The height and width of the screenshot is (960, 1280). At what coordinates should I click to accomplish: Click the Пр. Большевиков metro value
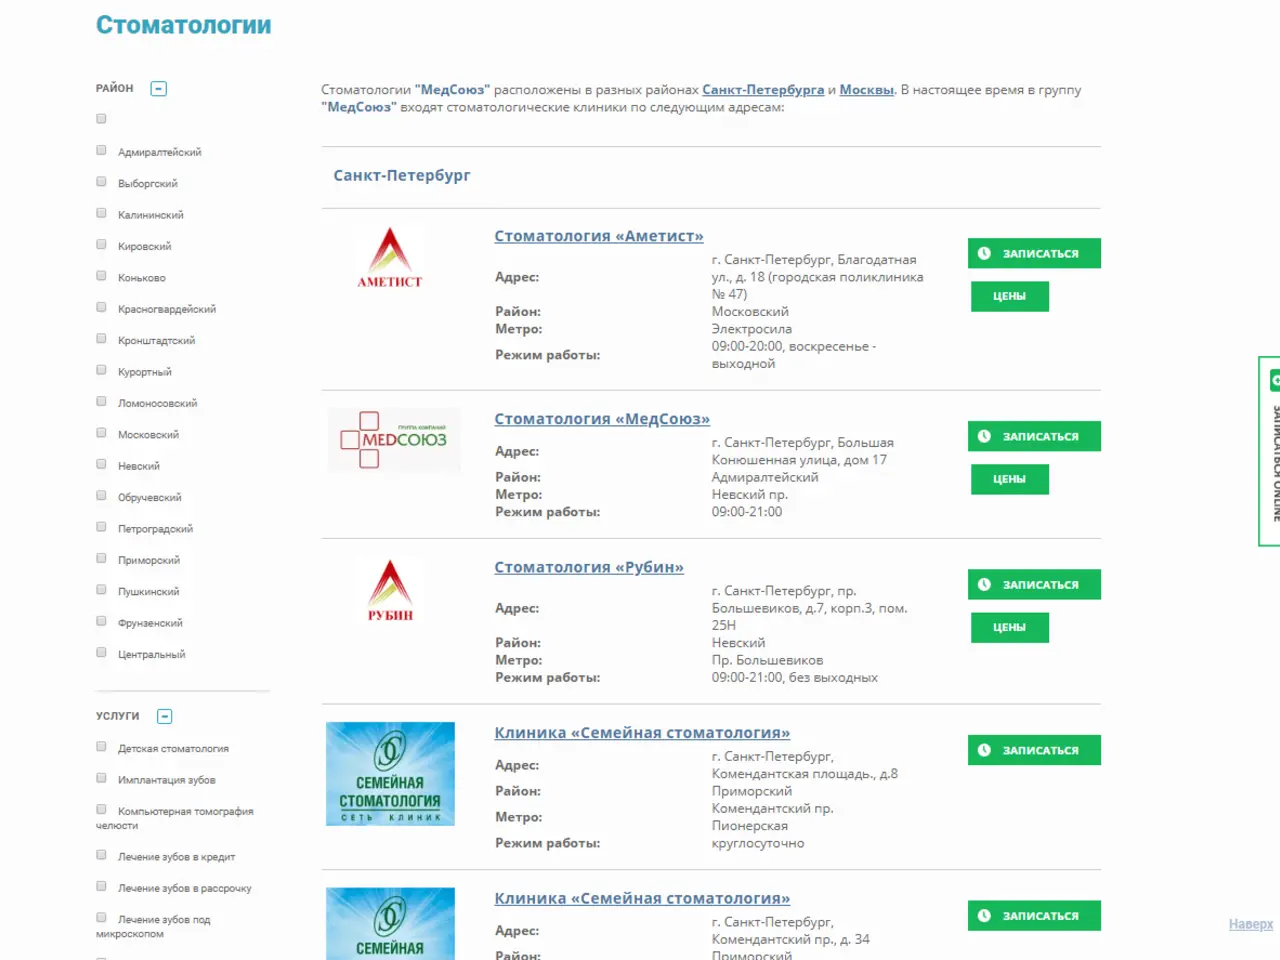tap(768, 660)
